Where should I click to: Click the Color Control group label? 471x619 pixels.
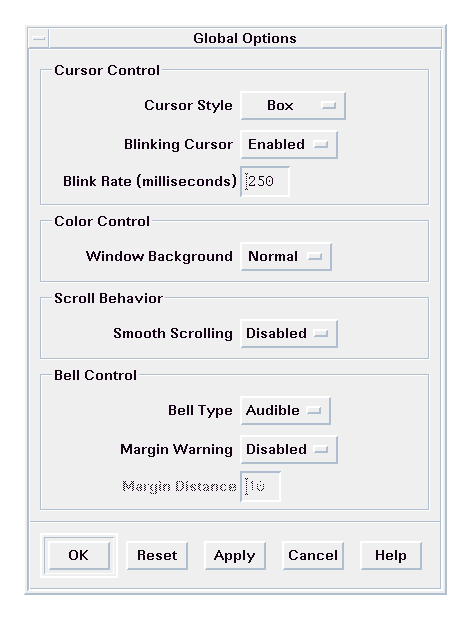point(102,221)
